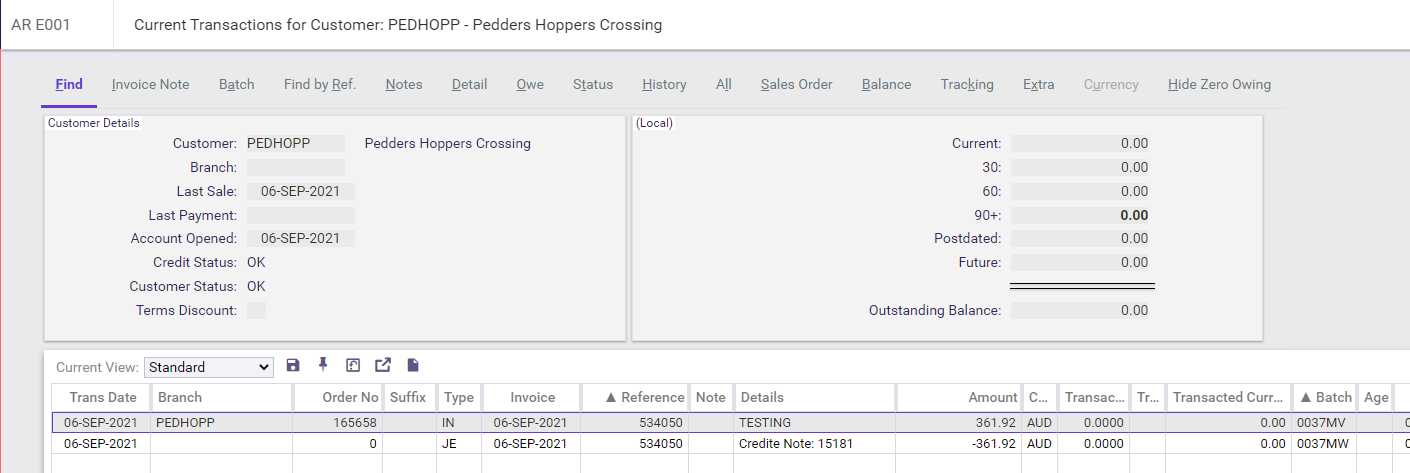Click the pin view icon
The image size is (1410, 473).
point(323,366)
